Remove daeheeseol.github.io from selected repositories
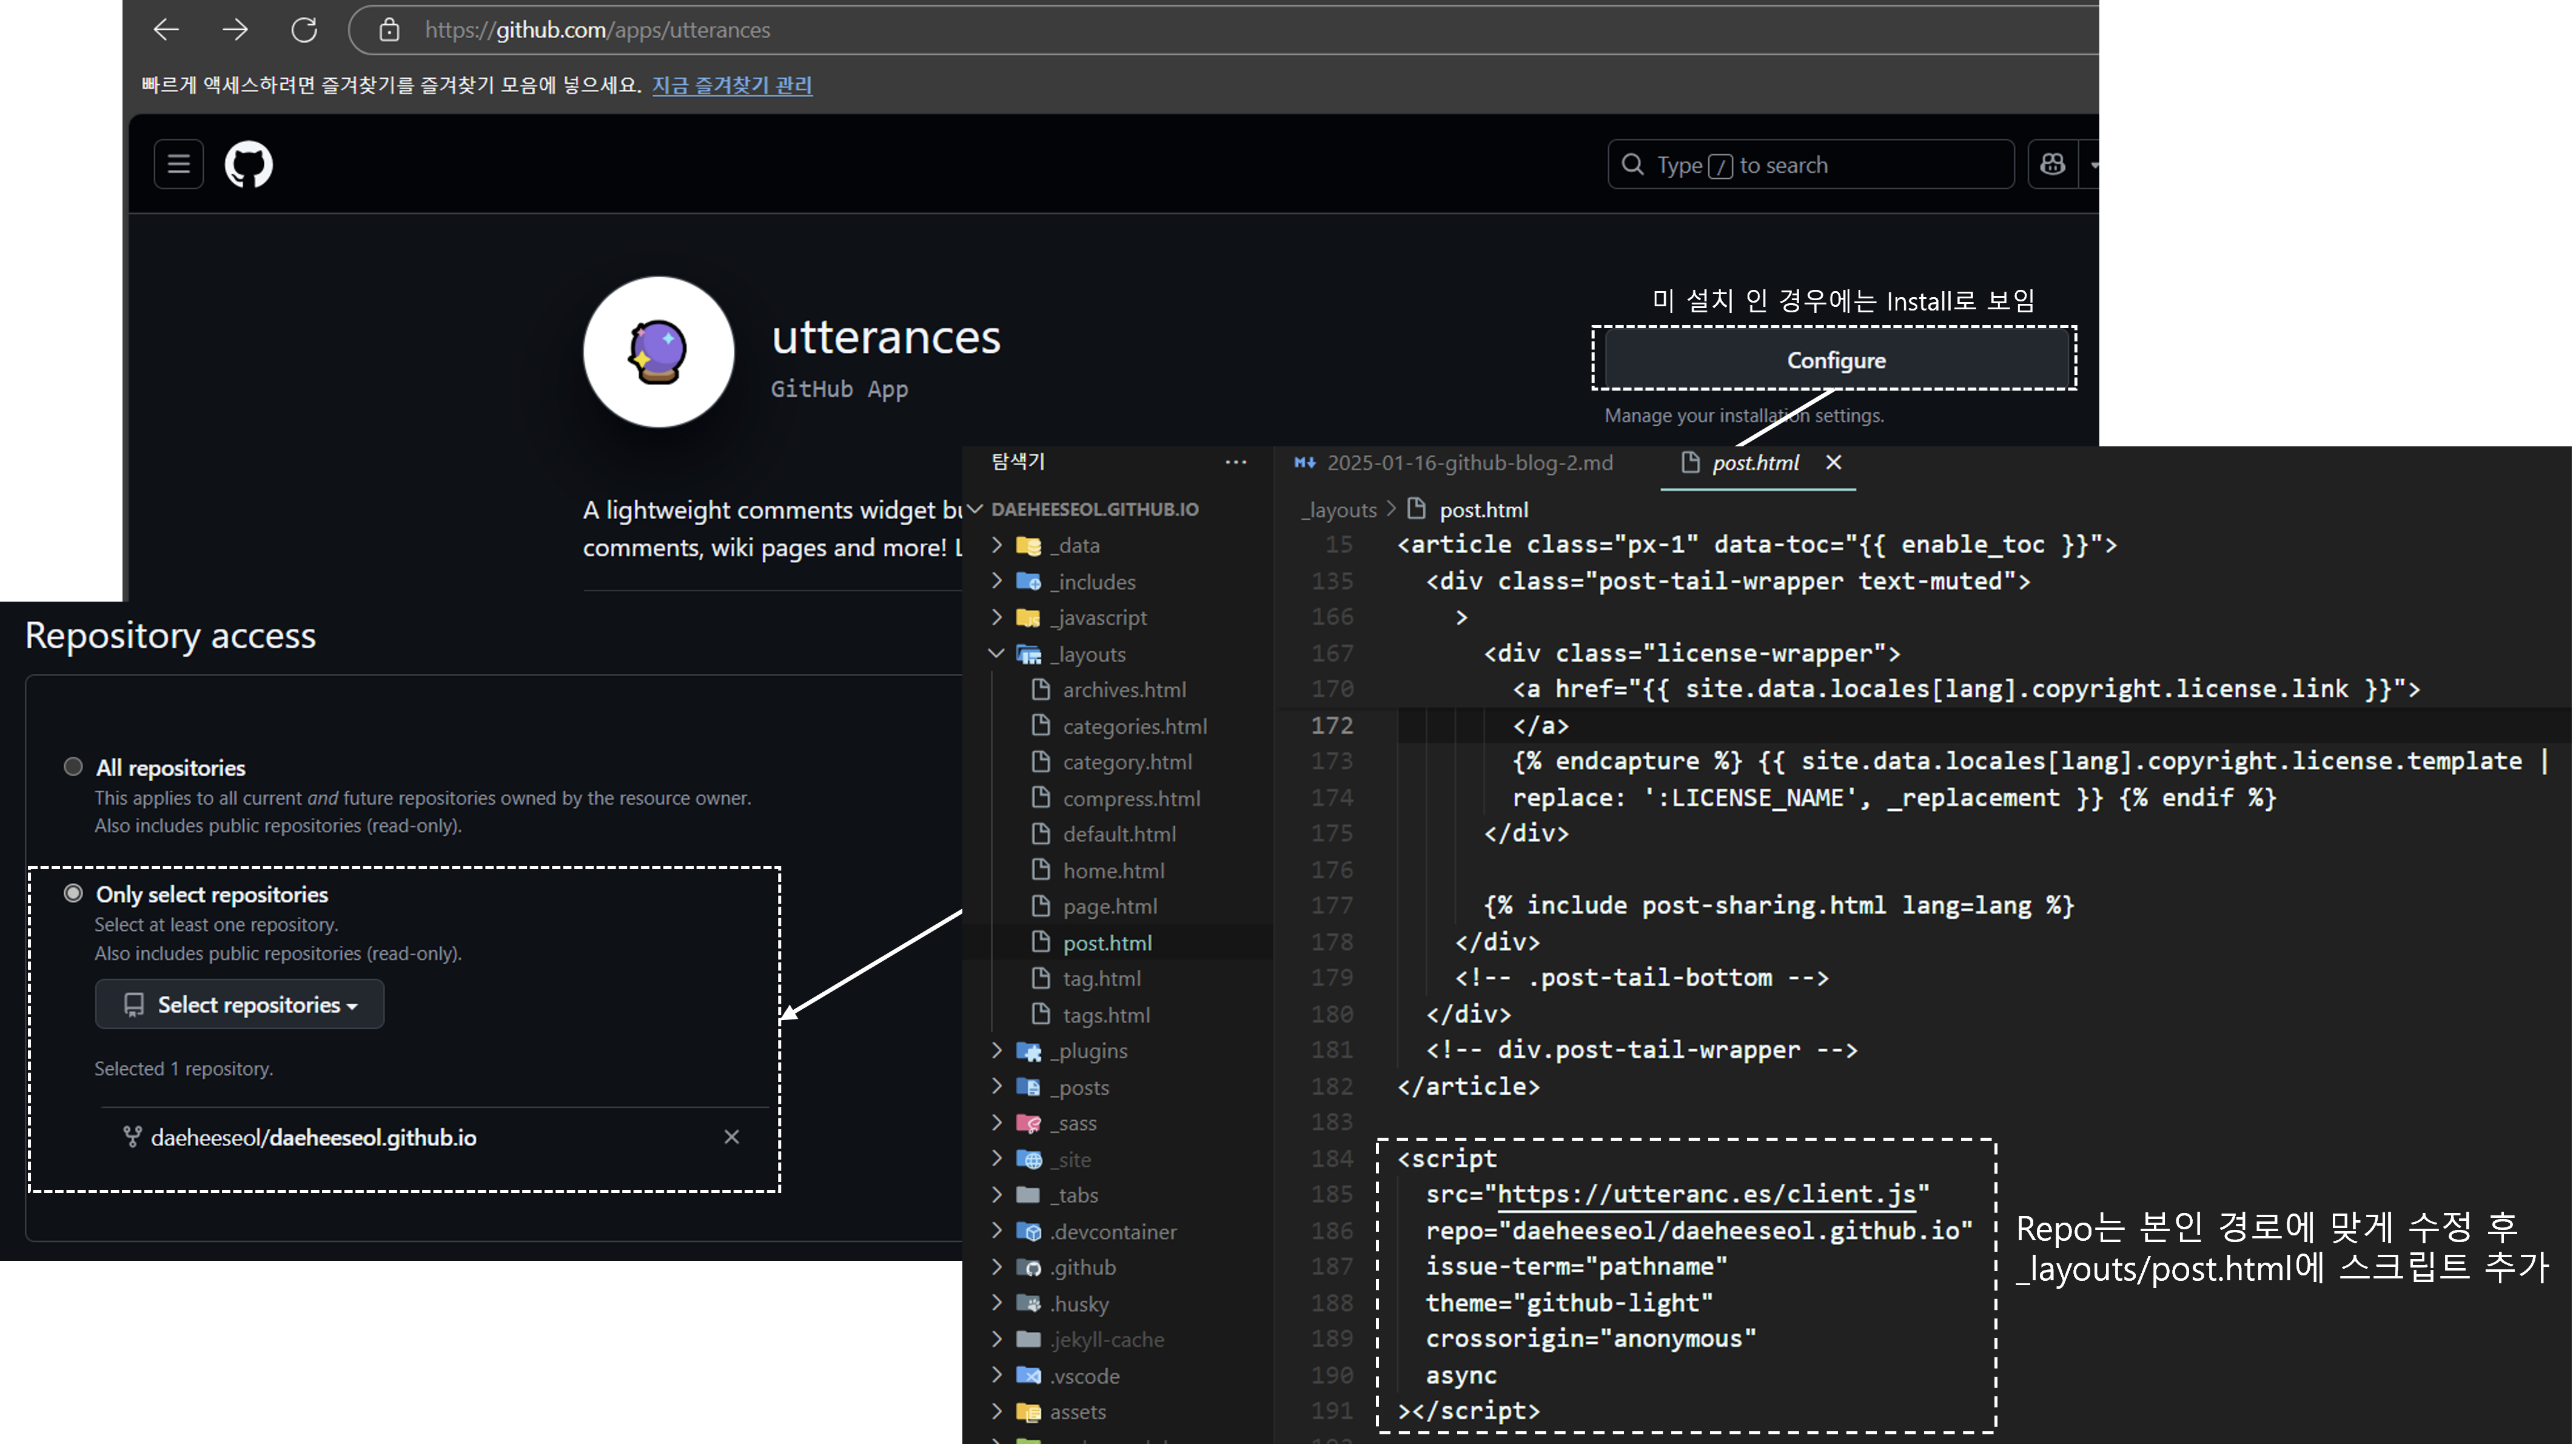Screen dimensions: 2576x1444 [731, 1137]
